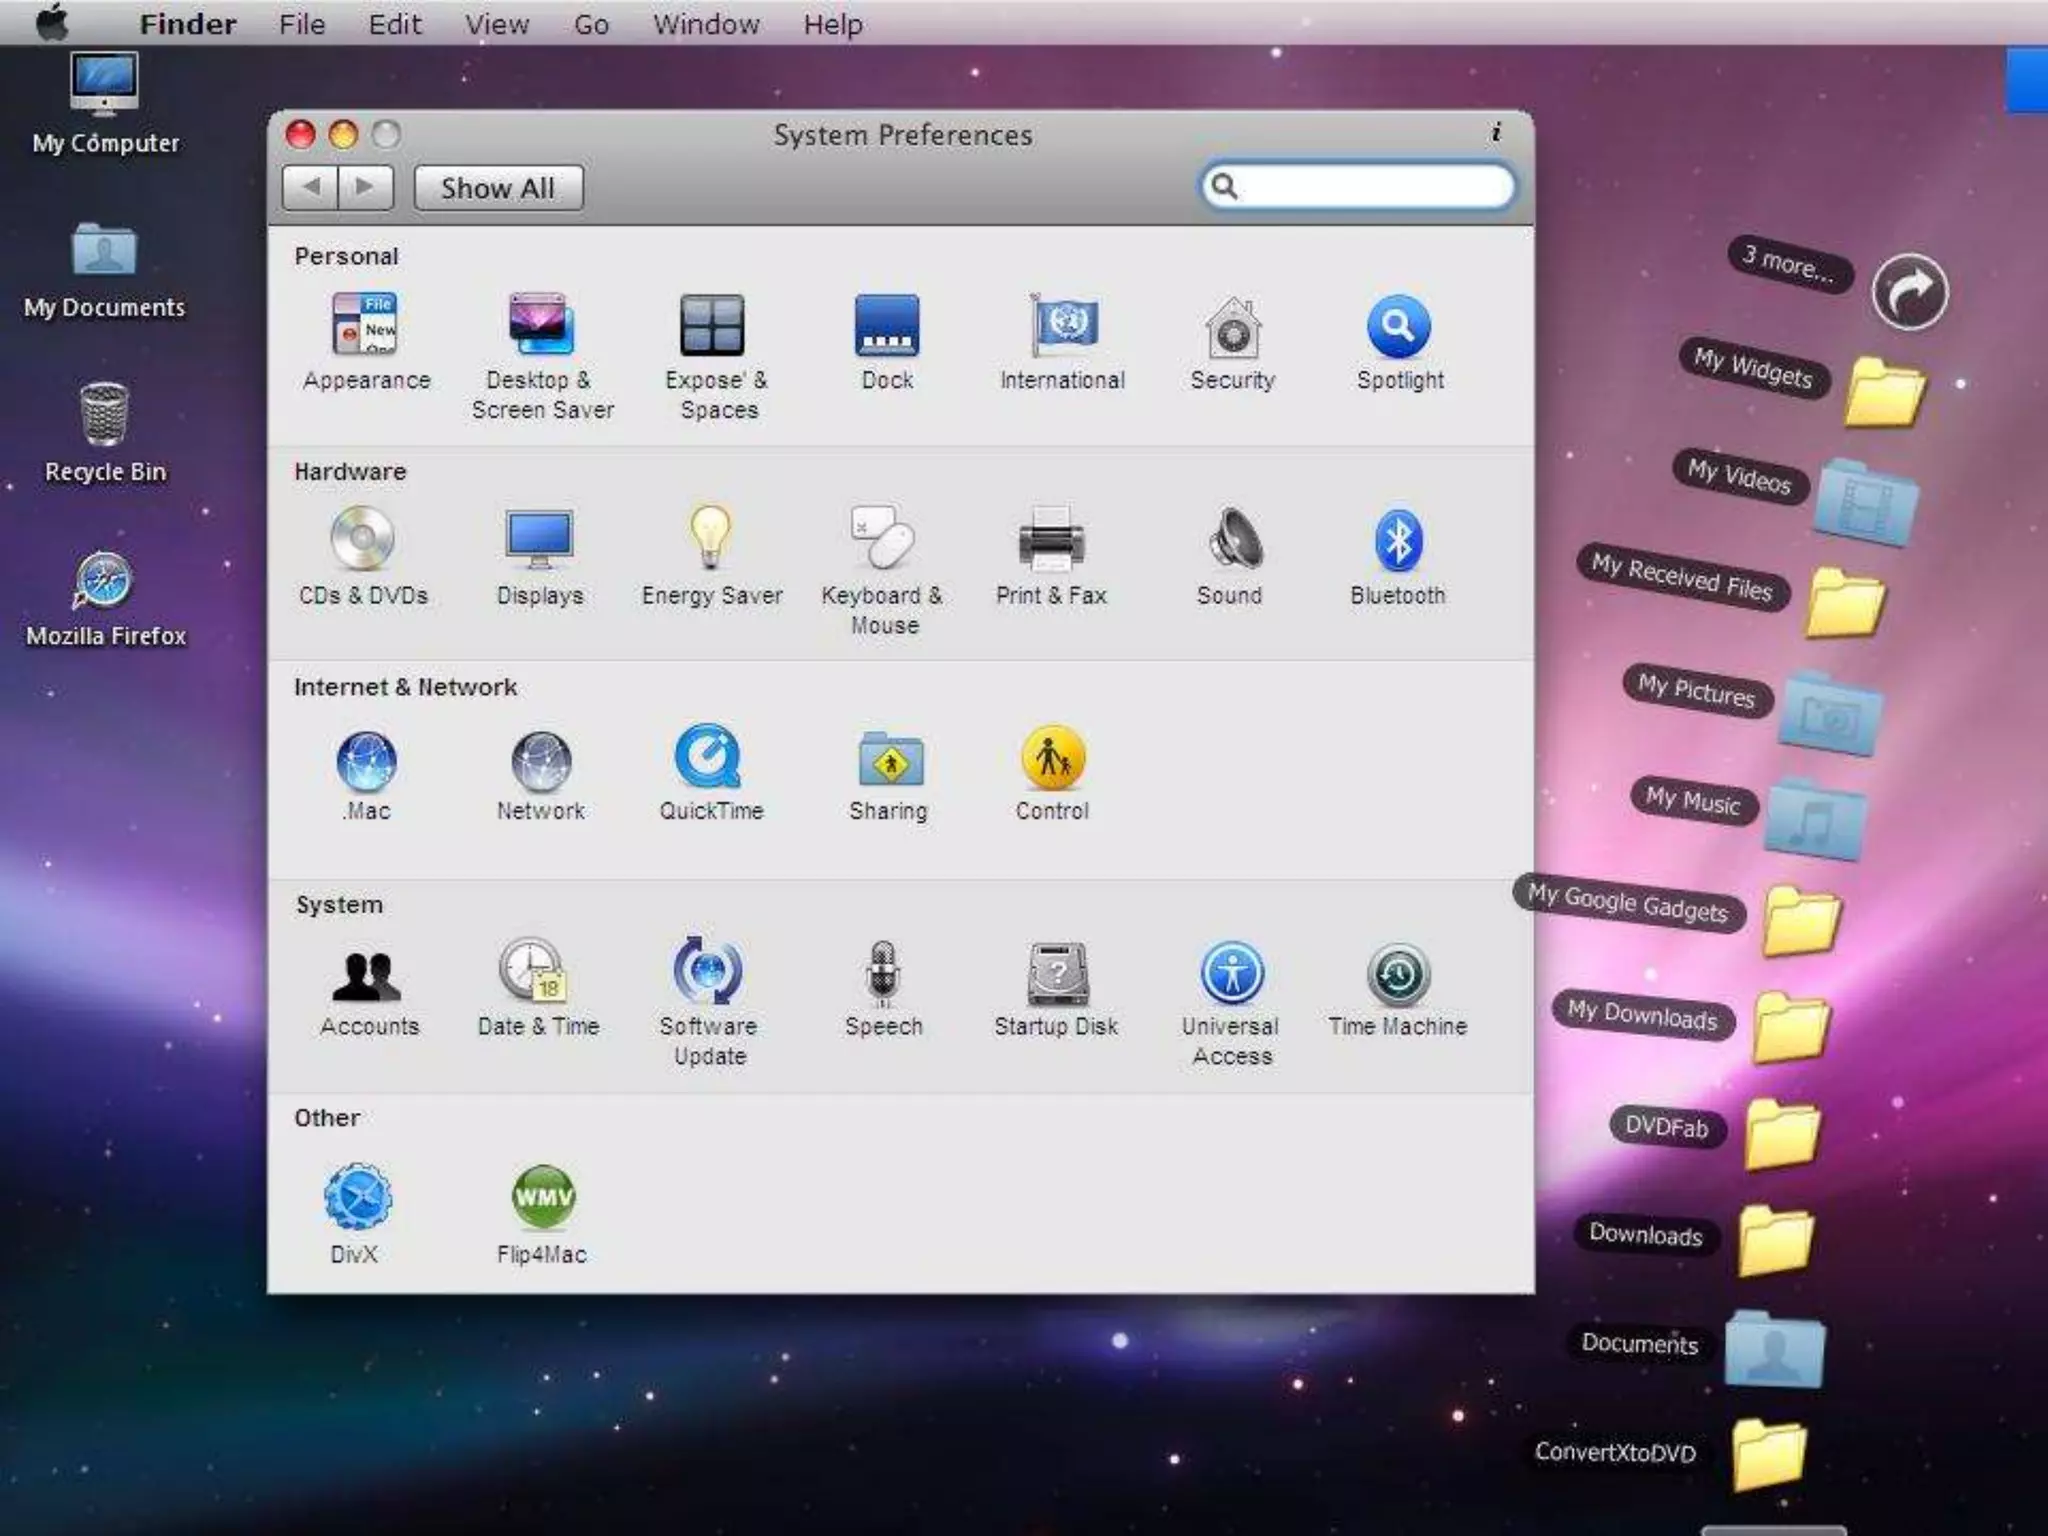Open Spotlight preference pane
Image resolution: width=2048 pixels, height=1536 pixels.
click(1399, 327)
